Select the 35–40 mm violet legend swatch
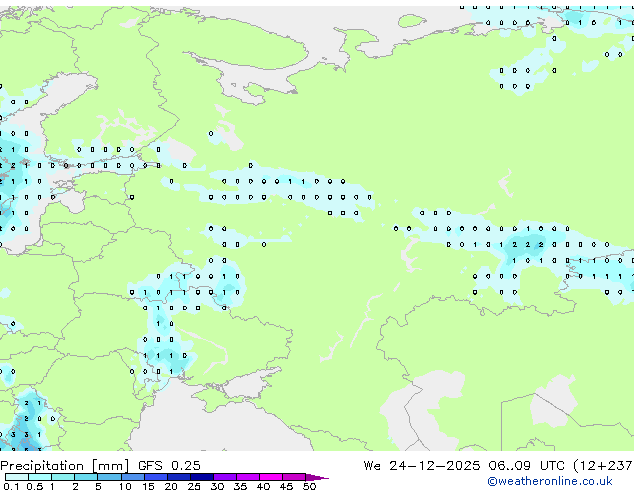The width and height of the screenshot is (634, 490). click(x=248, y=477)
